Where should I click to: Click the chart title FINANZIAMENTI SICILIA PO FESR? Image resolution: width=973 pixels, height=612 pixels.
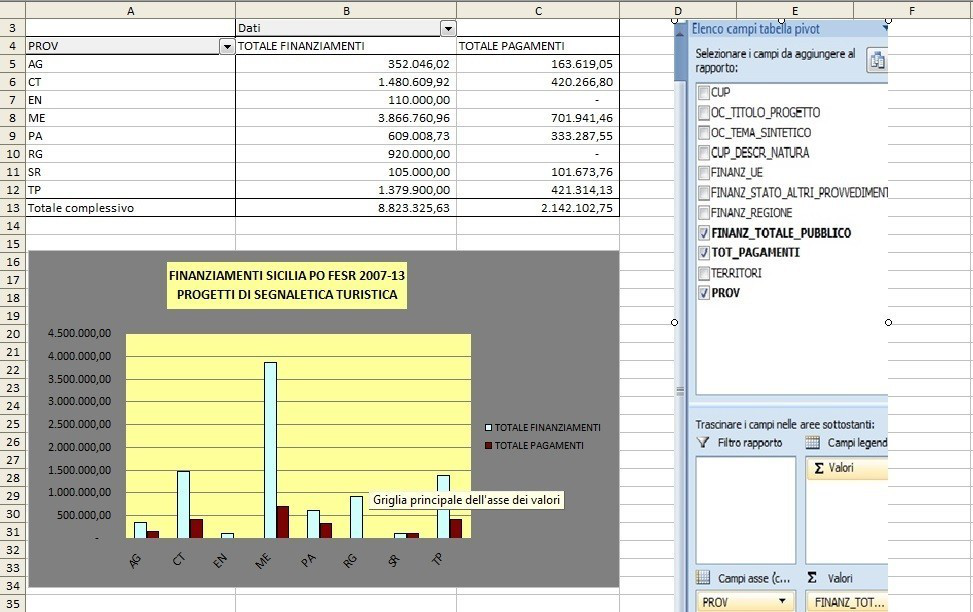(x=287, y=285)
